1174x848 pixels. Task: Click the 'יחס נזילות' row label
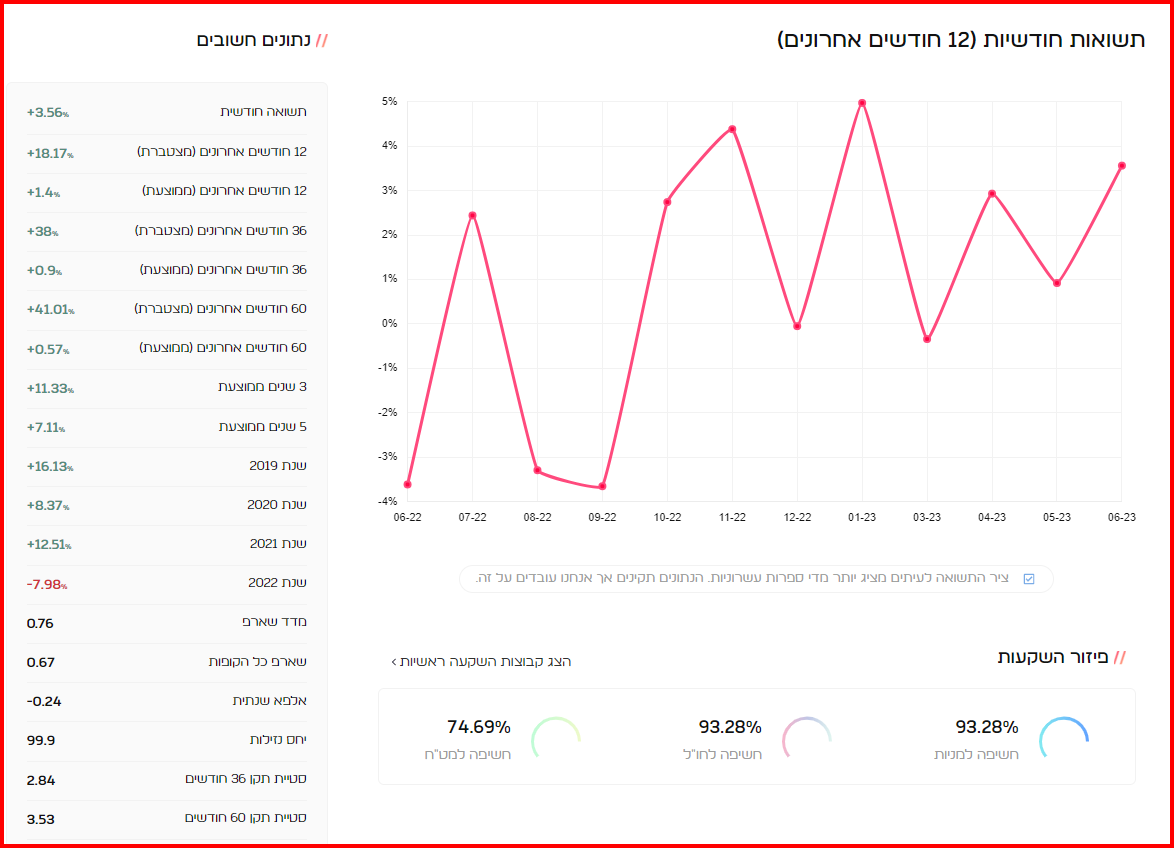[x=278, y=739]
